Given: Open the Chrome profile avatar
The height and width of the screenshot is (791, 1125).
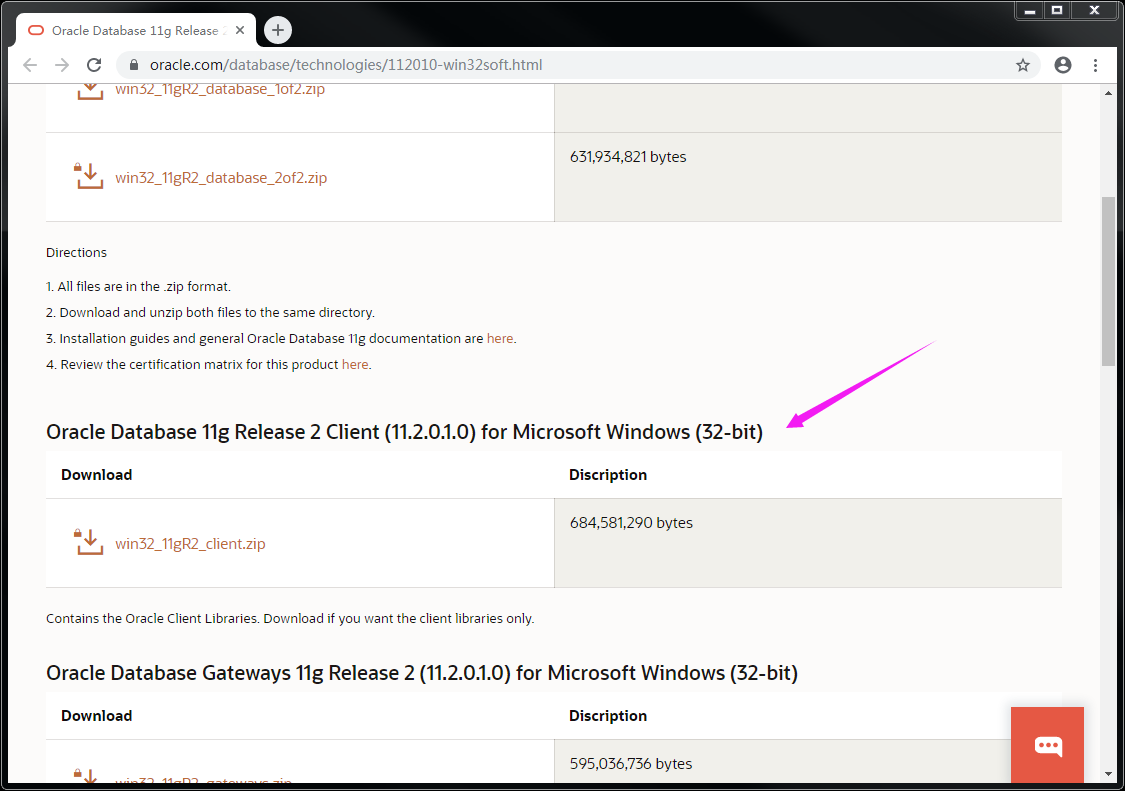Looking at the screenshot, I should 1063,65.
